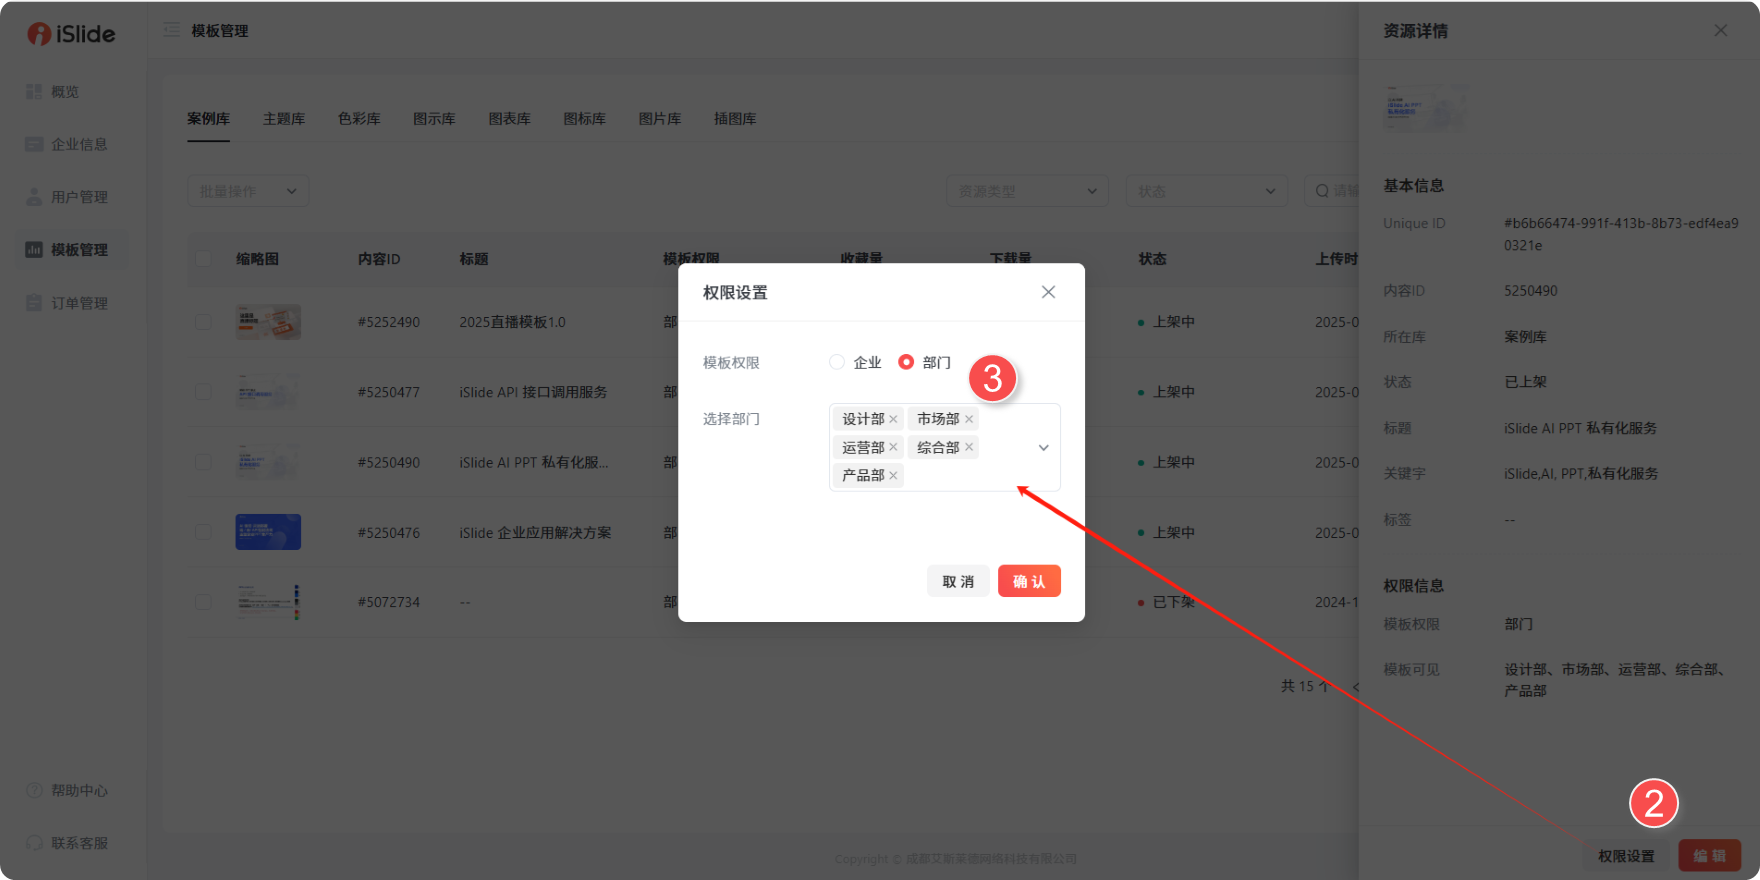Open the 概览 overview sidebar icon
Screen dimensions: 1760x880
(34, 92)
